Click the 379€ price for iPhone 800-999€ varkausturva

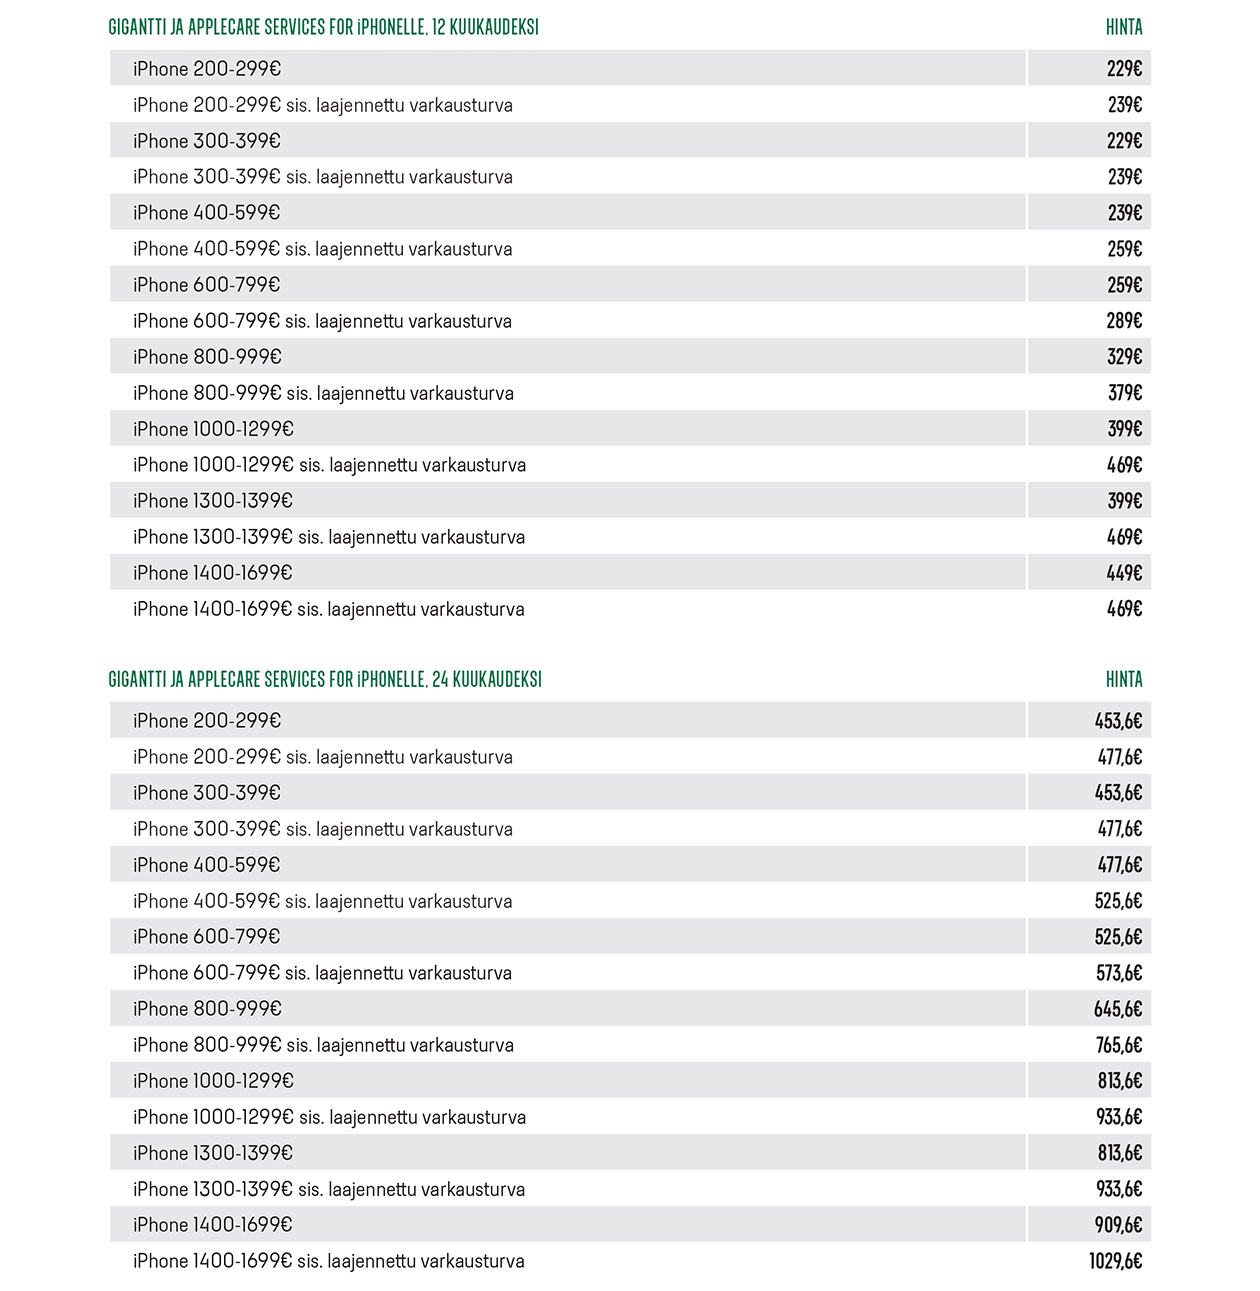click(x=1124, y=393)
